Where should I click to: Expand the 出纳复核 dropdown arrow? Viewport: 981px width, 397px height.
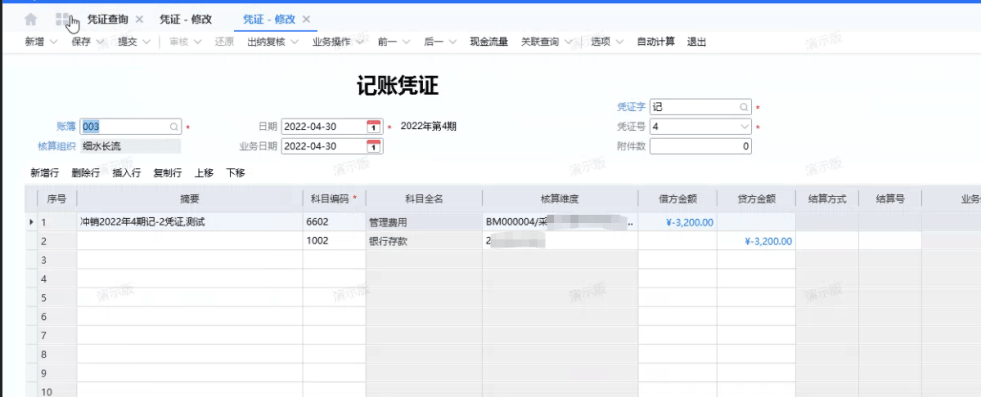(x=295, y=42)
